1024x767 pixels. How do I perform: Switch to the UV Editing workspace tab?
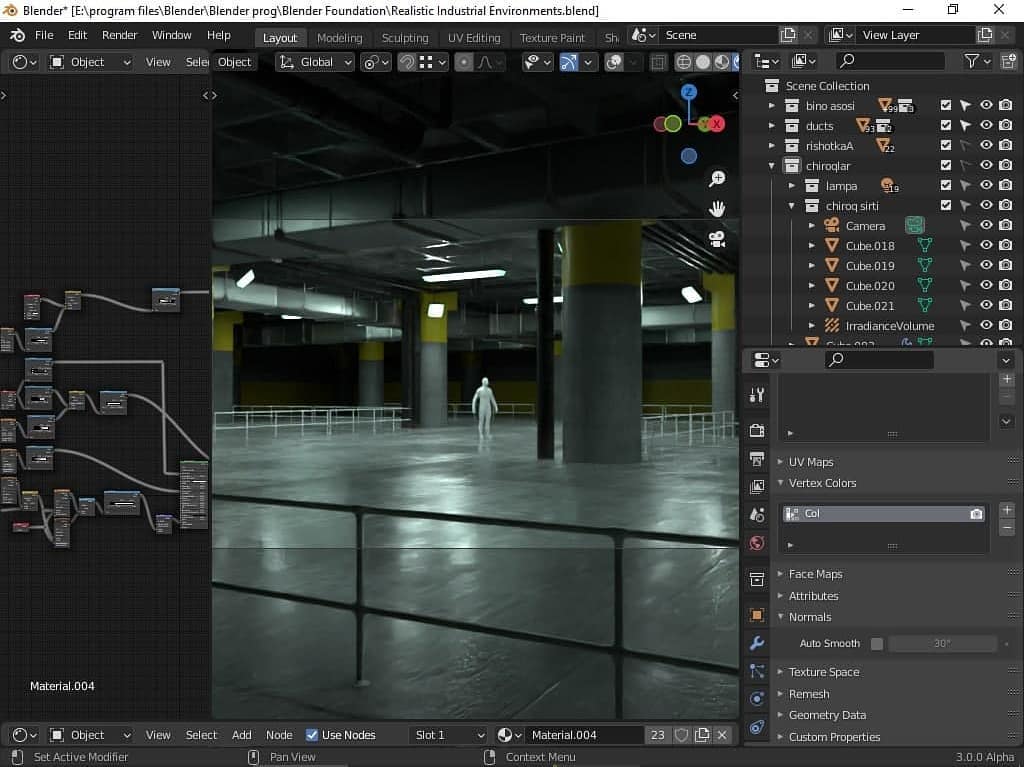pyautogui.click(x=474, y=38)
